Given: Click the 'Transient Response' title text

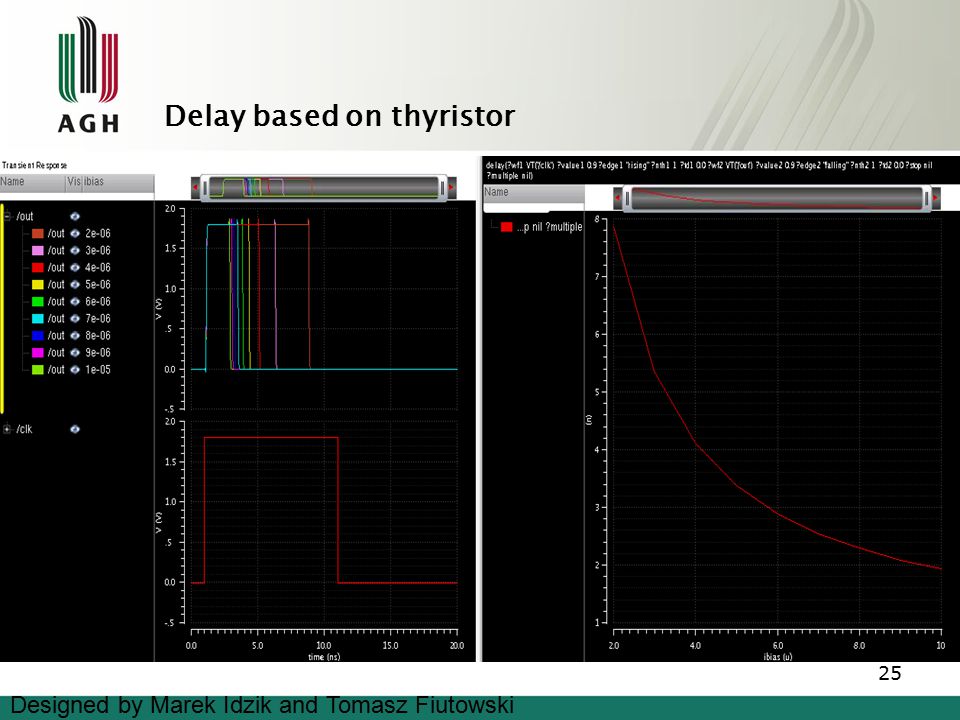Looking at the screenshot, I should [34, 165].
